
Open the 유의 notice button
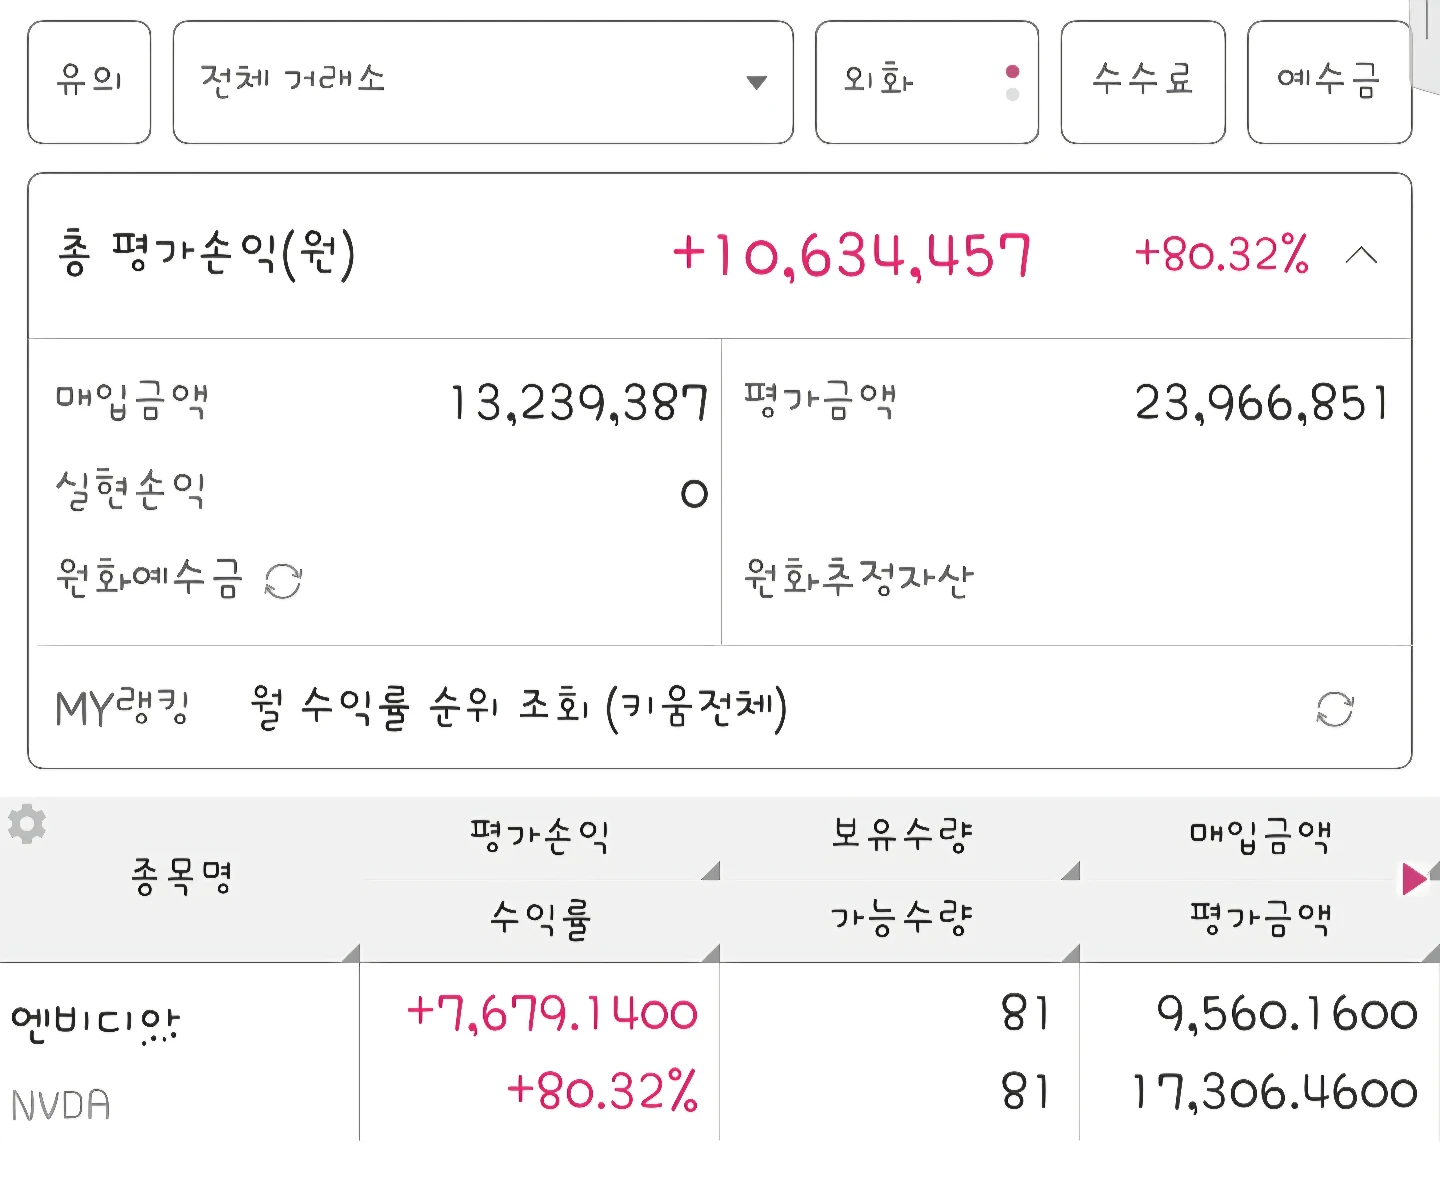point(89,82)
